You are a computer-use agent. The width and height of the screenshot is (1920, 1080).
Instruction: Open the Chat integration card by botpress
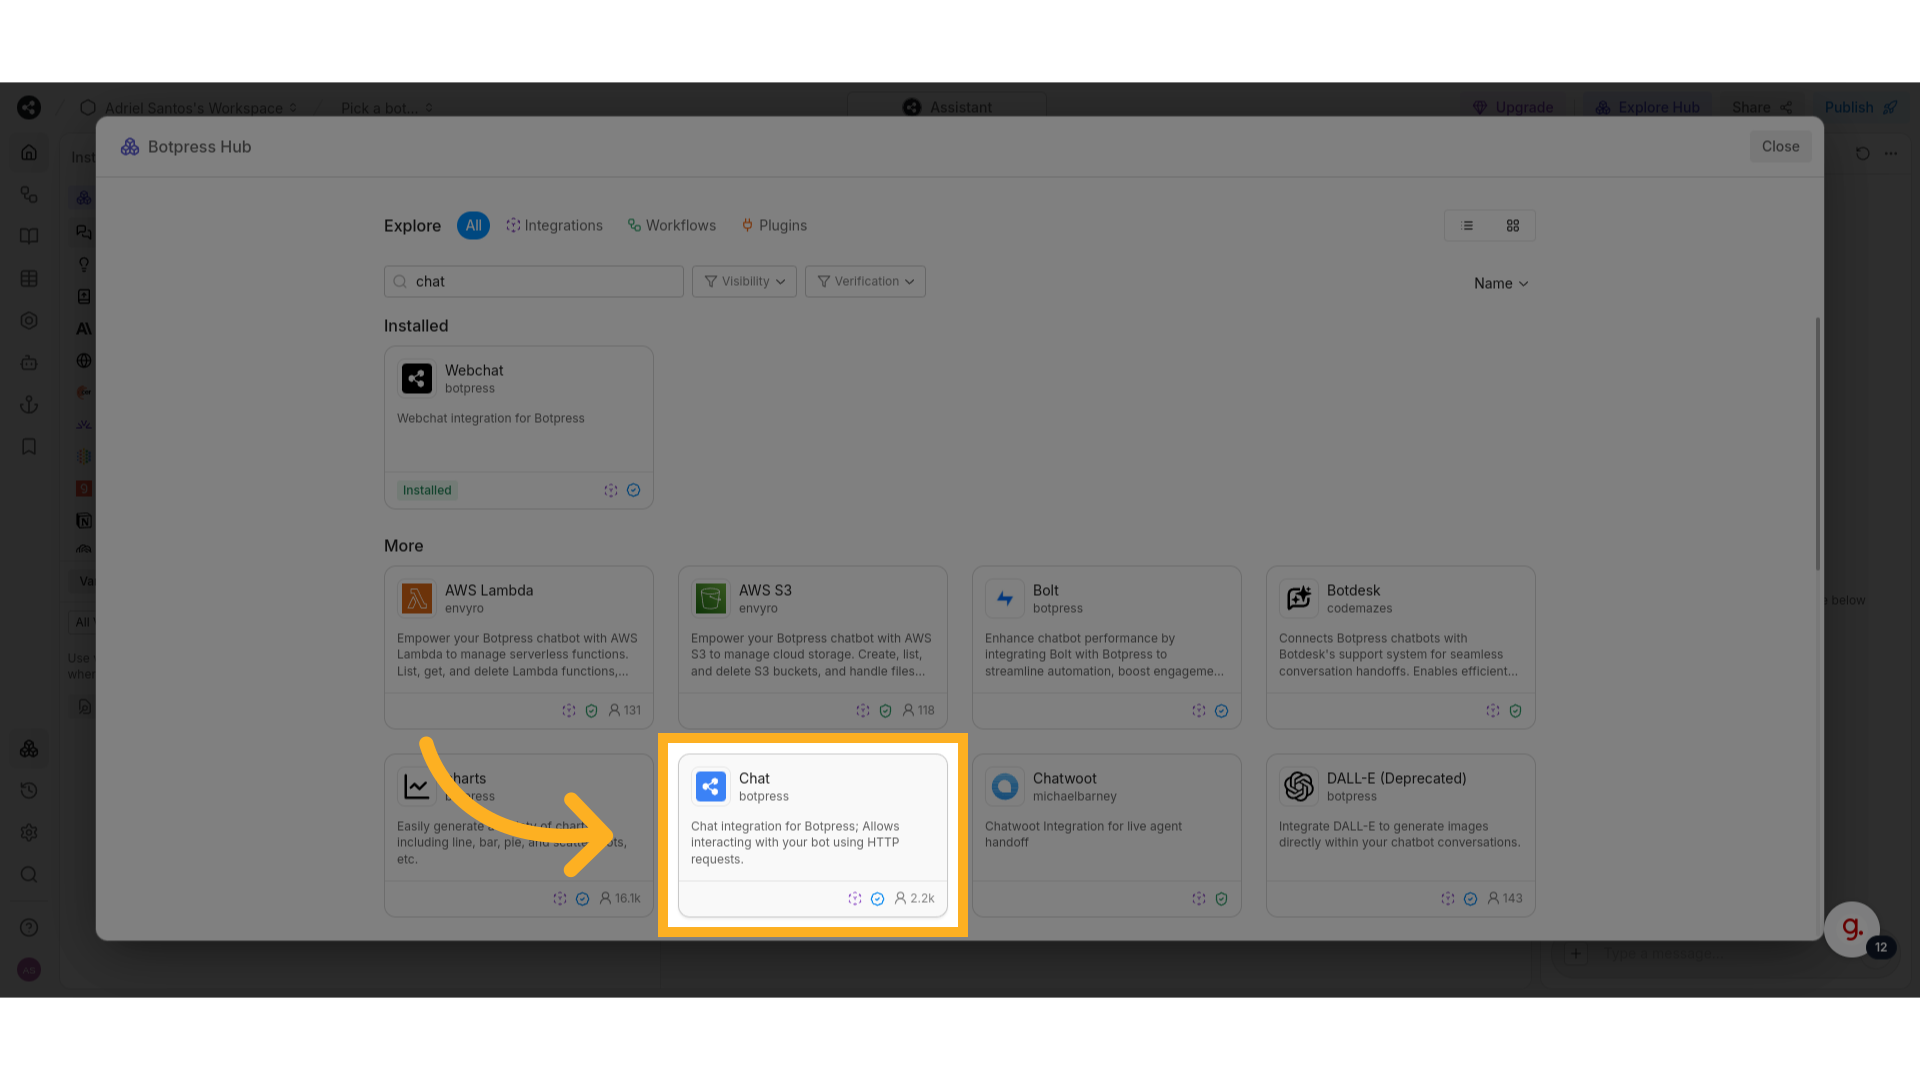812,835
